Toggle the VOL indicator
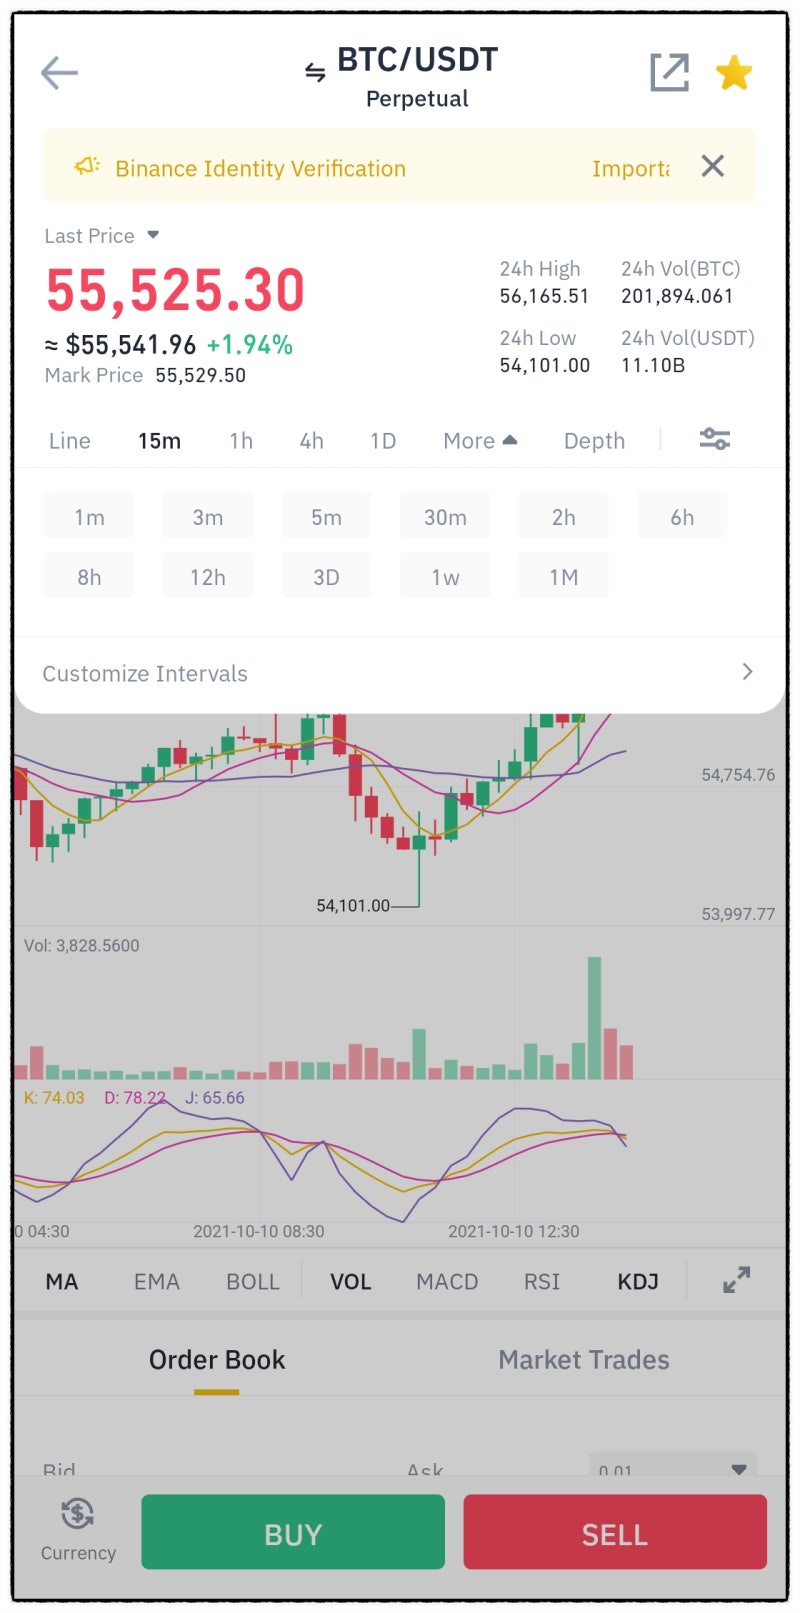Screen dimensions: 800x1613 (x=351, y=1281)
